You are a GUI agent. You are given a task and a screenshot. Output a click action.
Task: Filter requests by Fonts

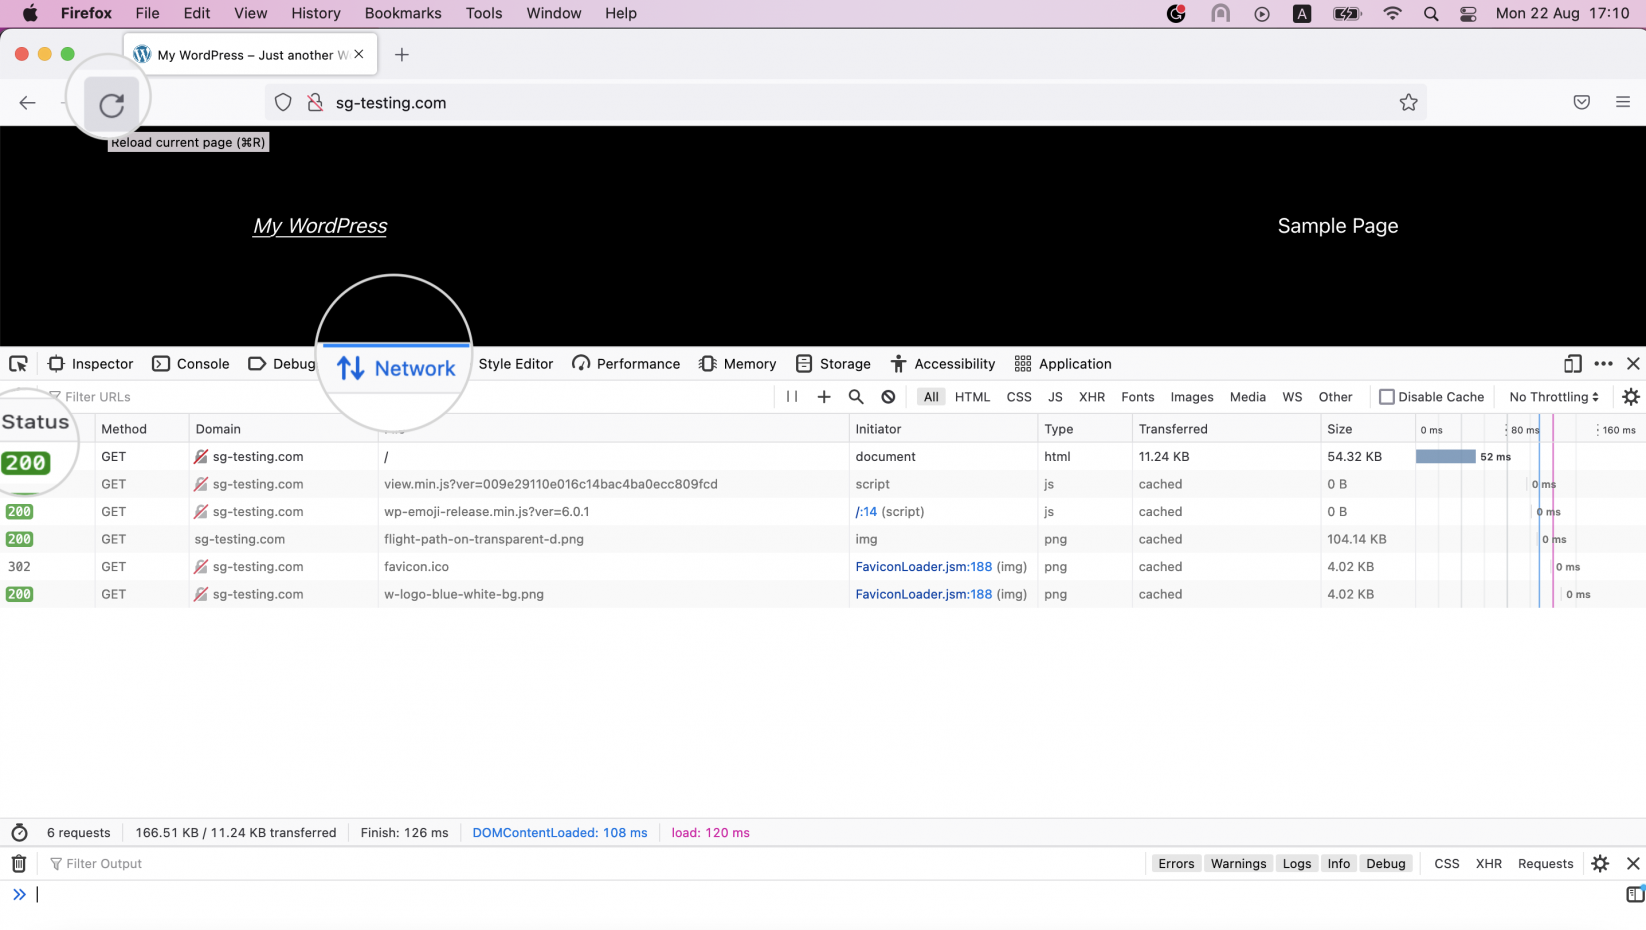pyautogui.click(x=1137, y=397)
